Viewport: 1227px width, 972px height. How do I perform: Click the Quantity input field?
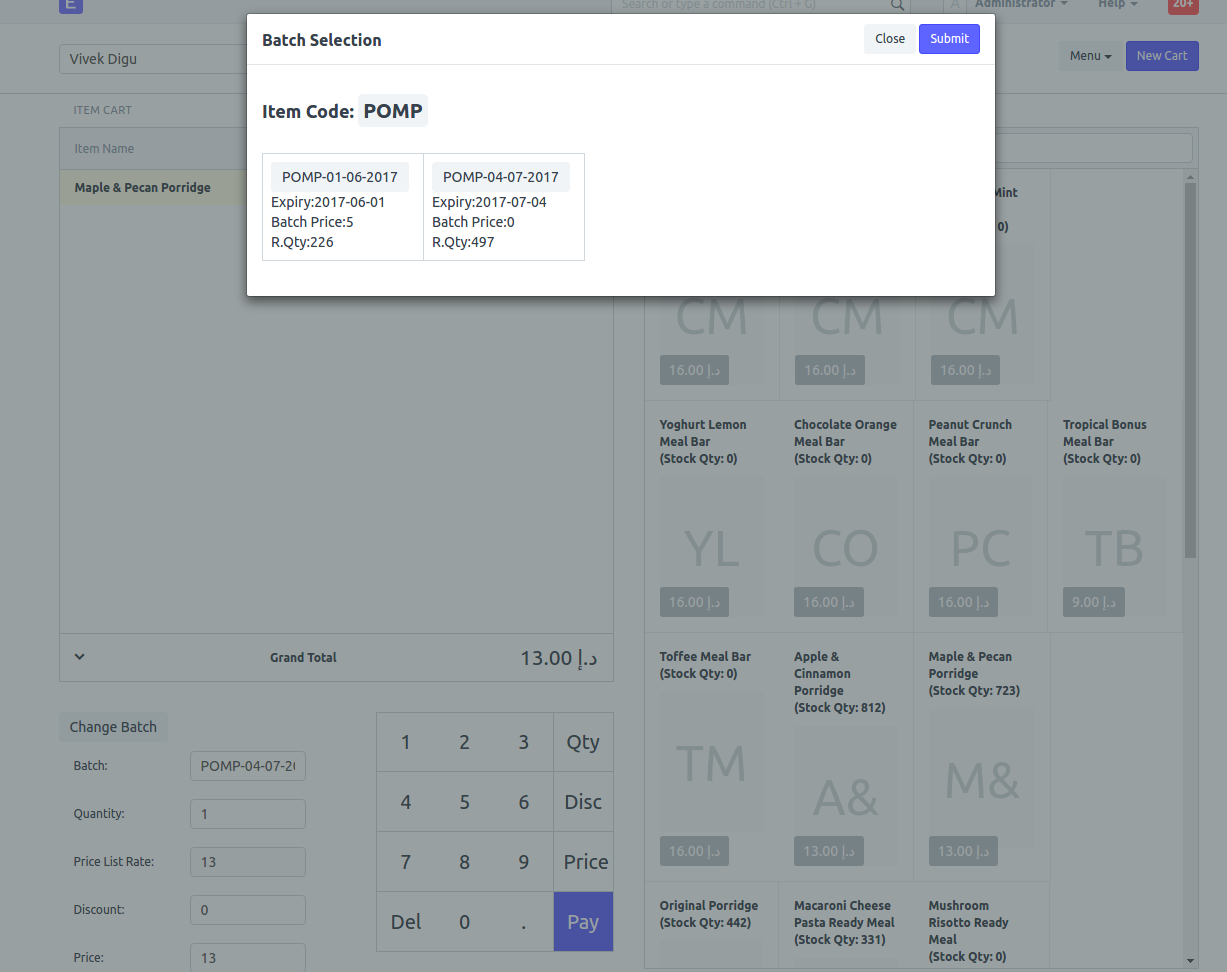[x=248, y=814]
